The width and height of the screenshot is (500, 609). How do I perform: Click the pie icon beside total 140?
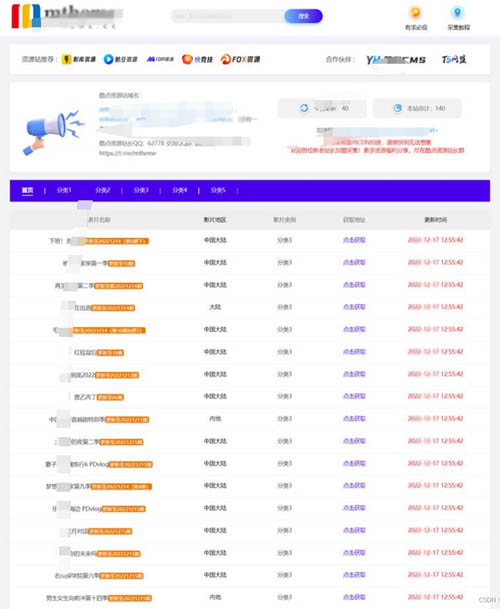click(397, 108)
